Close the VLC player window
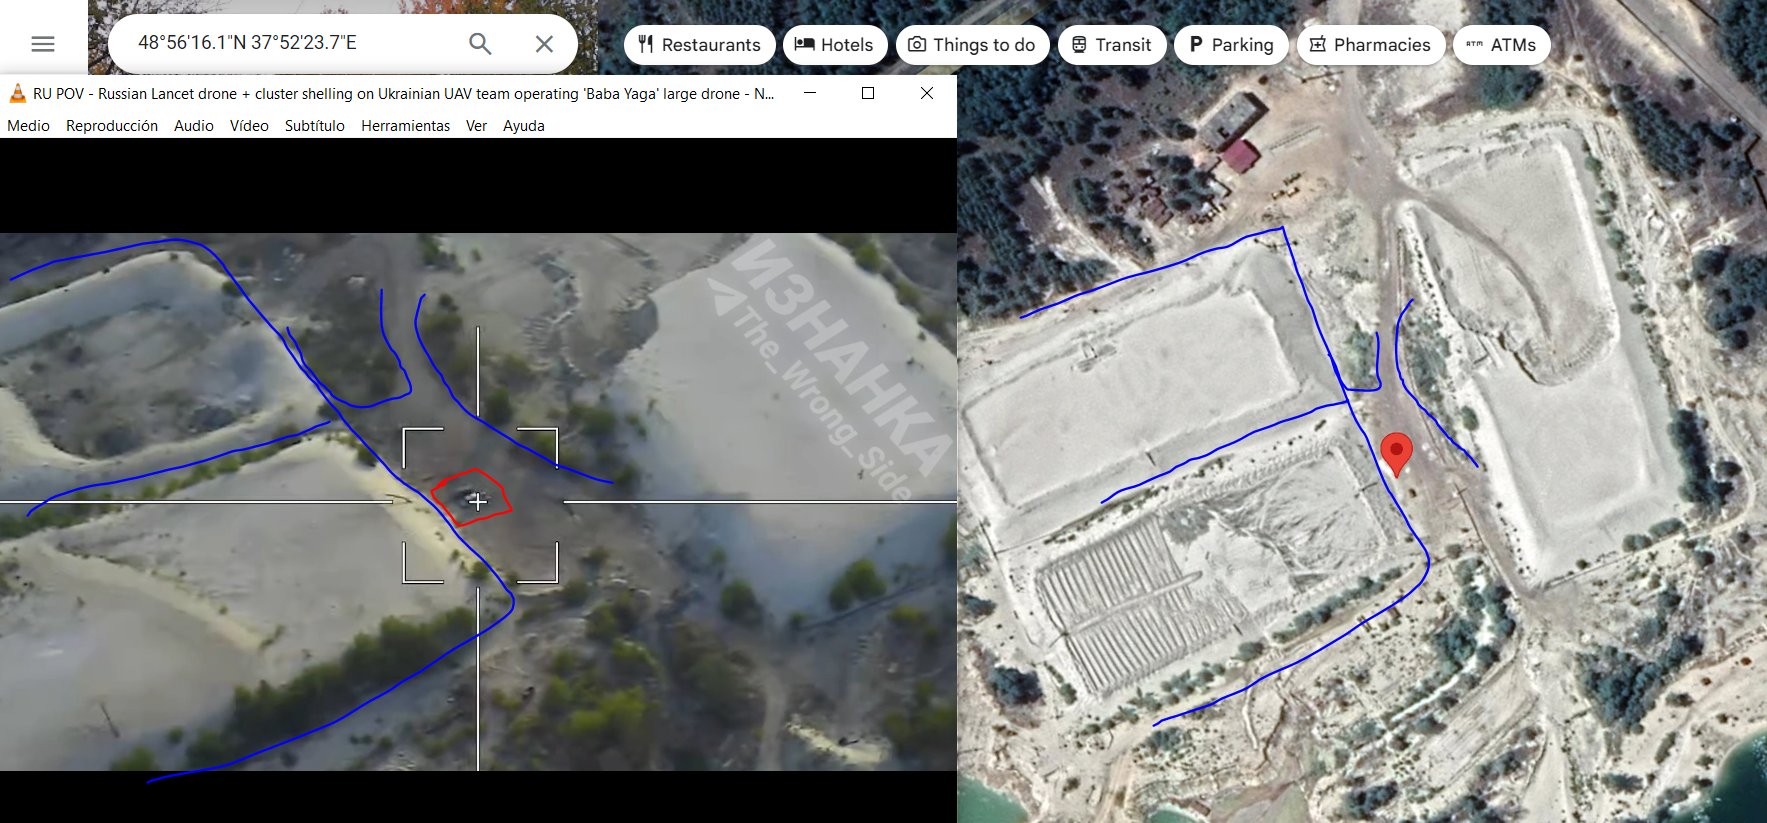The width and height of the screenshot is (1767, 823). point(927,93)
